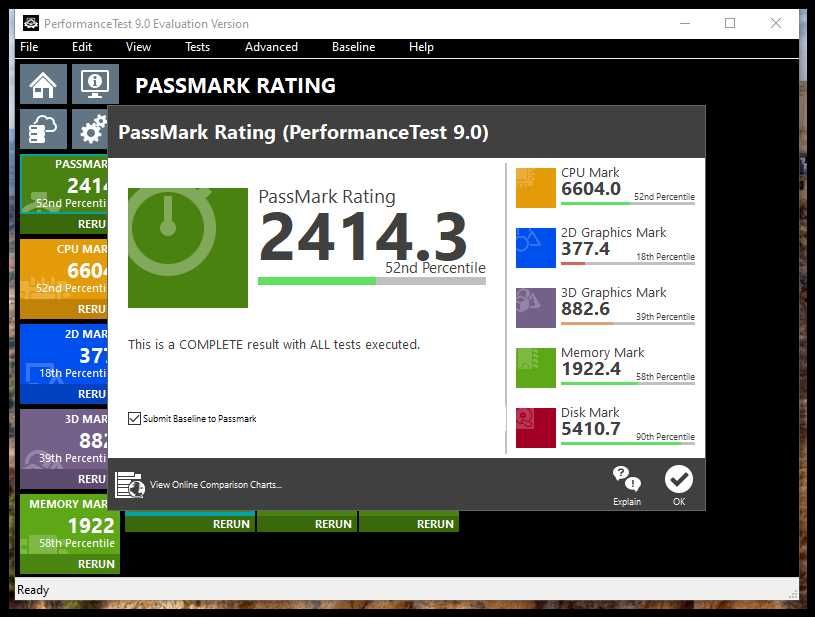This screenshot has width=815, height=617.
Task: Click the purple 3D Graphics Mark icon
Action: [x=535, y=308]
